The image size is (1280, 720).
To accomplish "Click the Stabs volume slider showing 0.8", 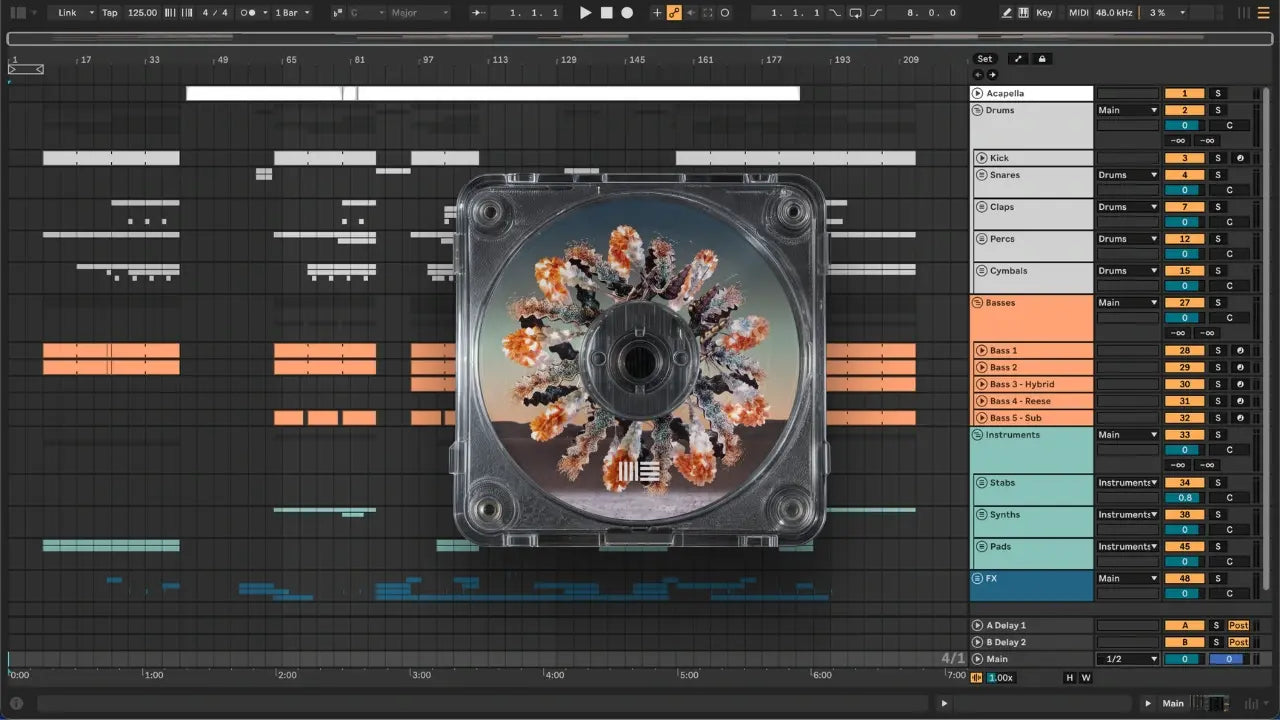I will coord(1185,497).
